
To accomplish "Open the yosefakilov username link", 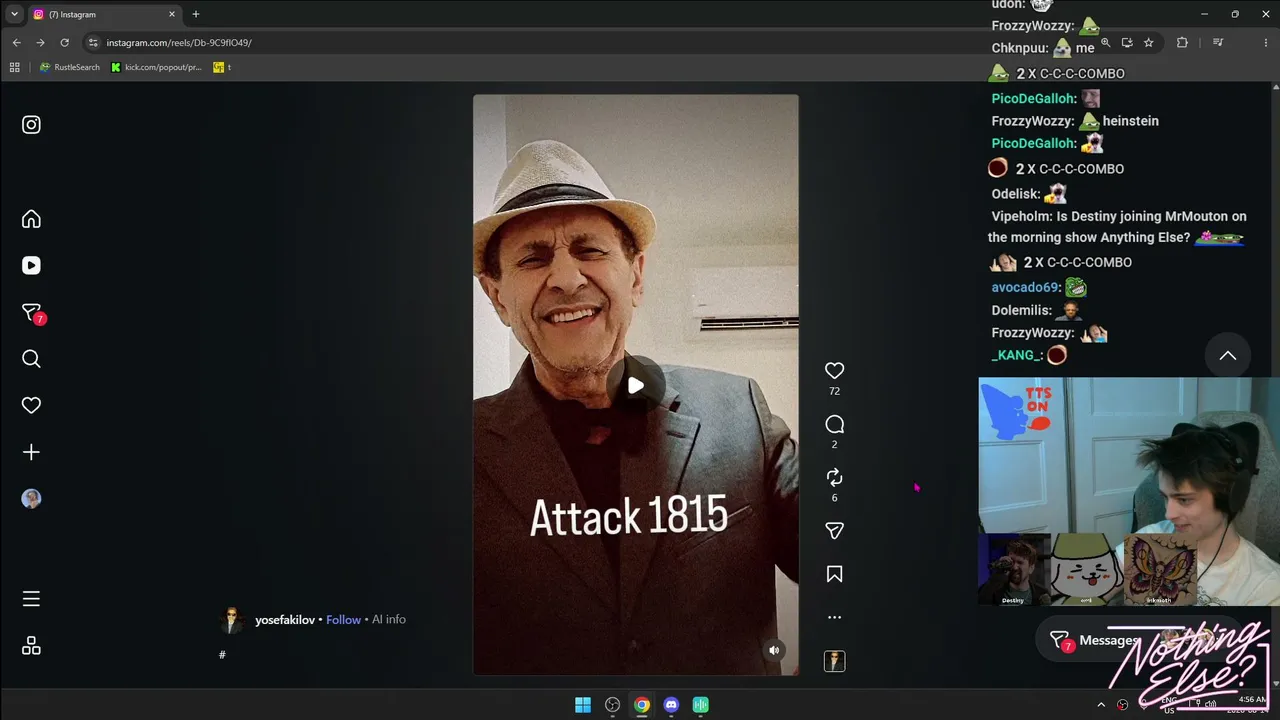I will point(284,620).
